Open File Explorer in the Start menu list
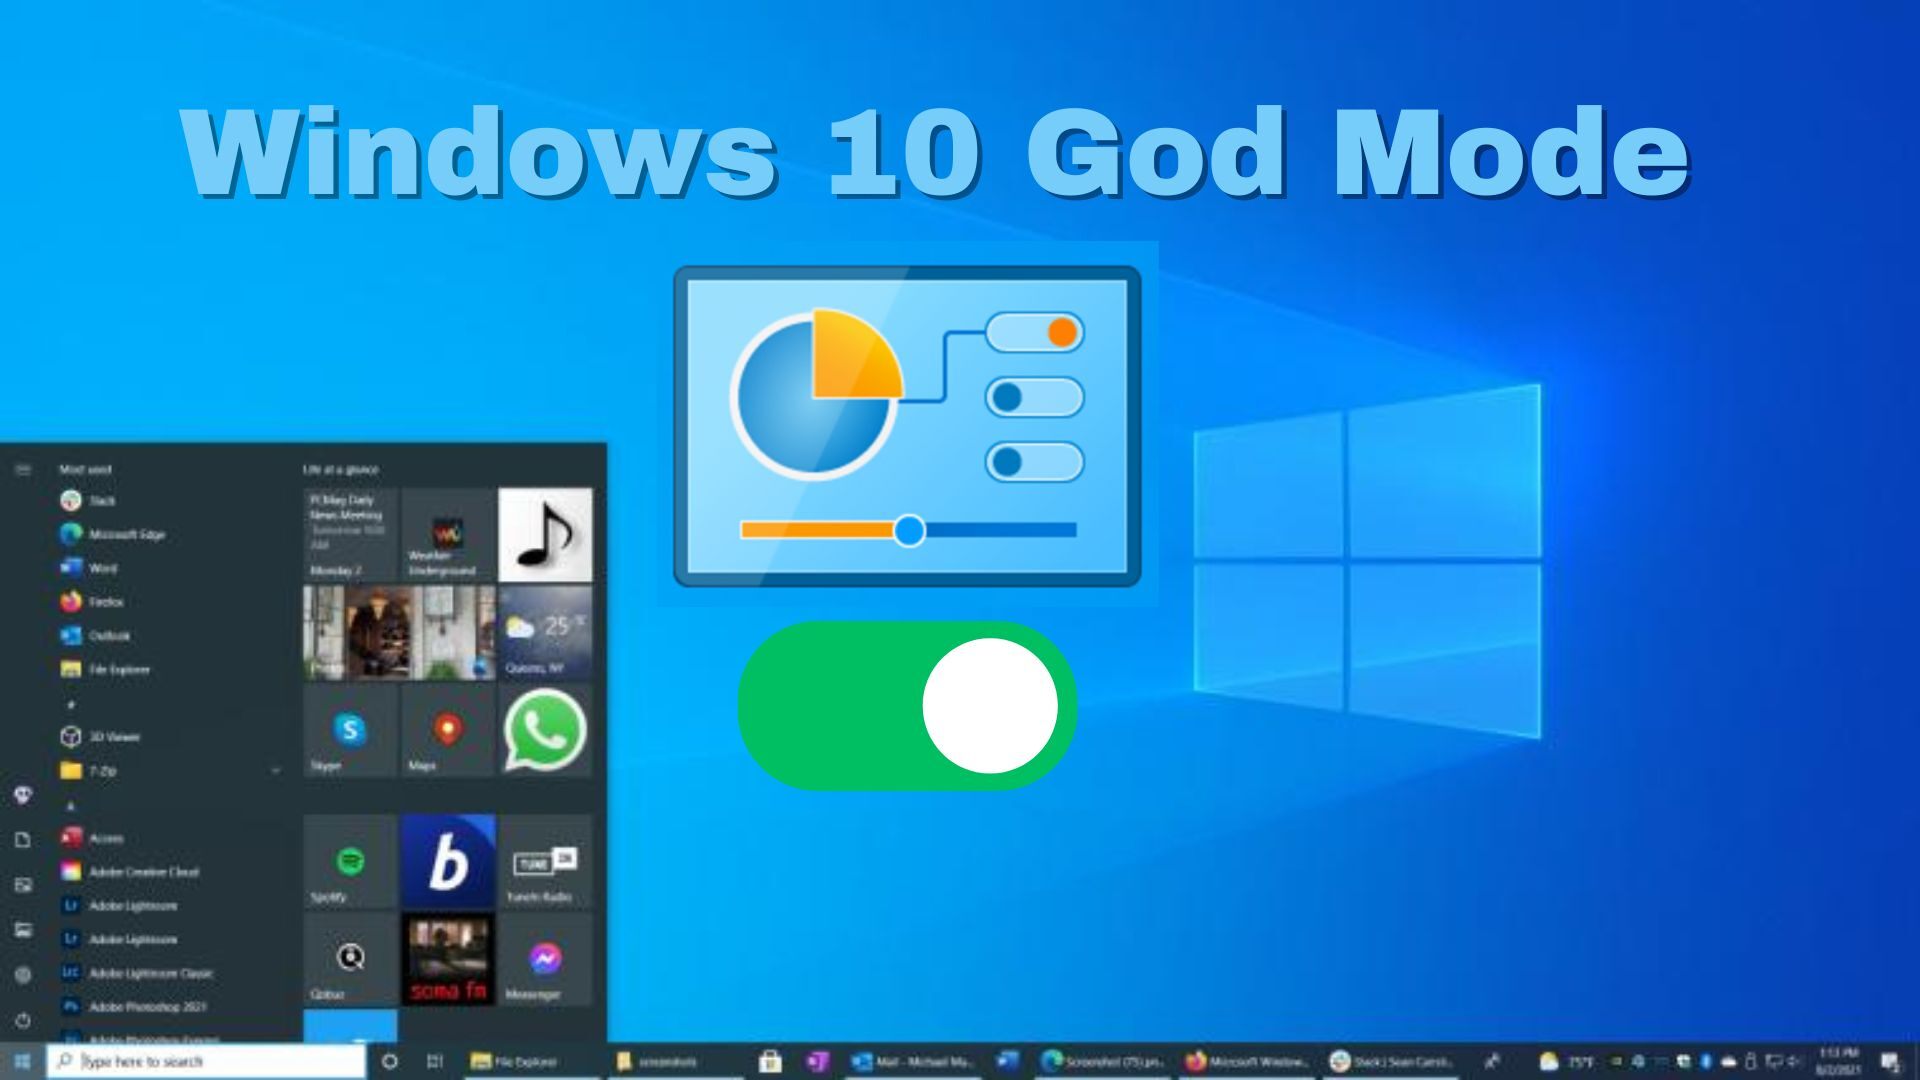Screen dimensions: 1920x1080 (105, 669)
